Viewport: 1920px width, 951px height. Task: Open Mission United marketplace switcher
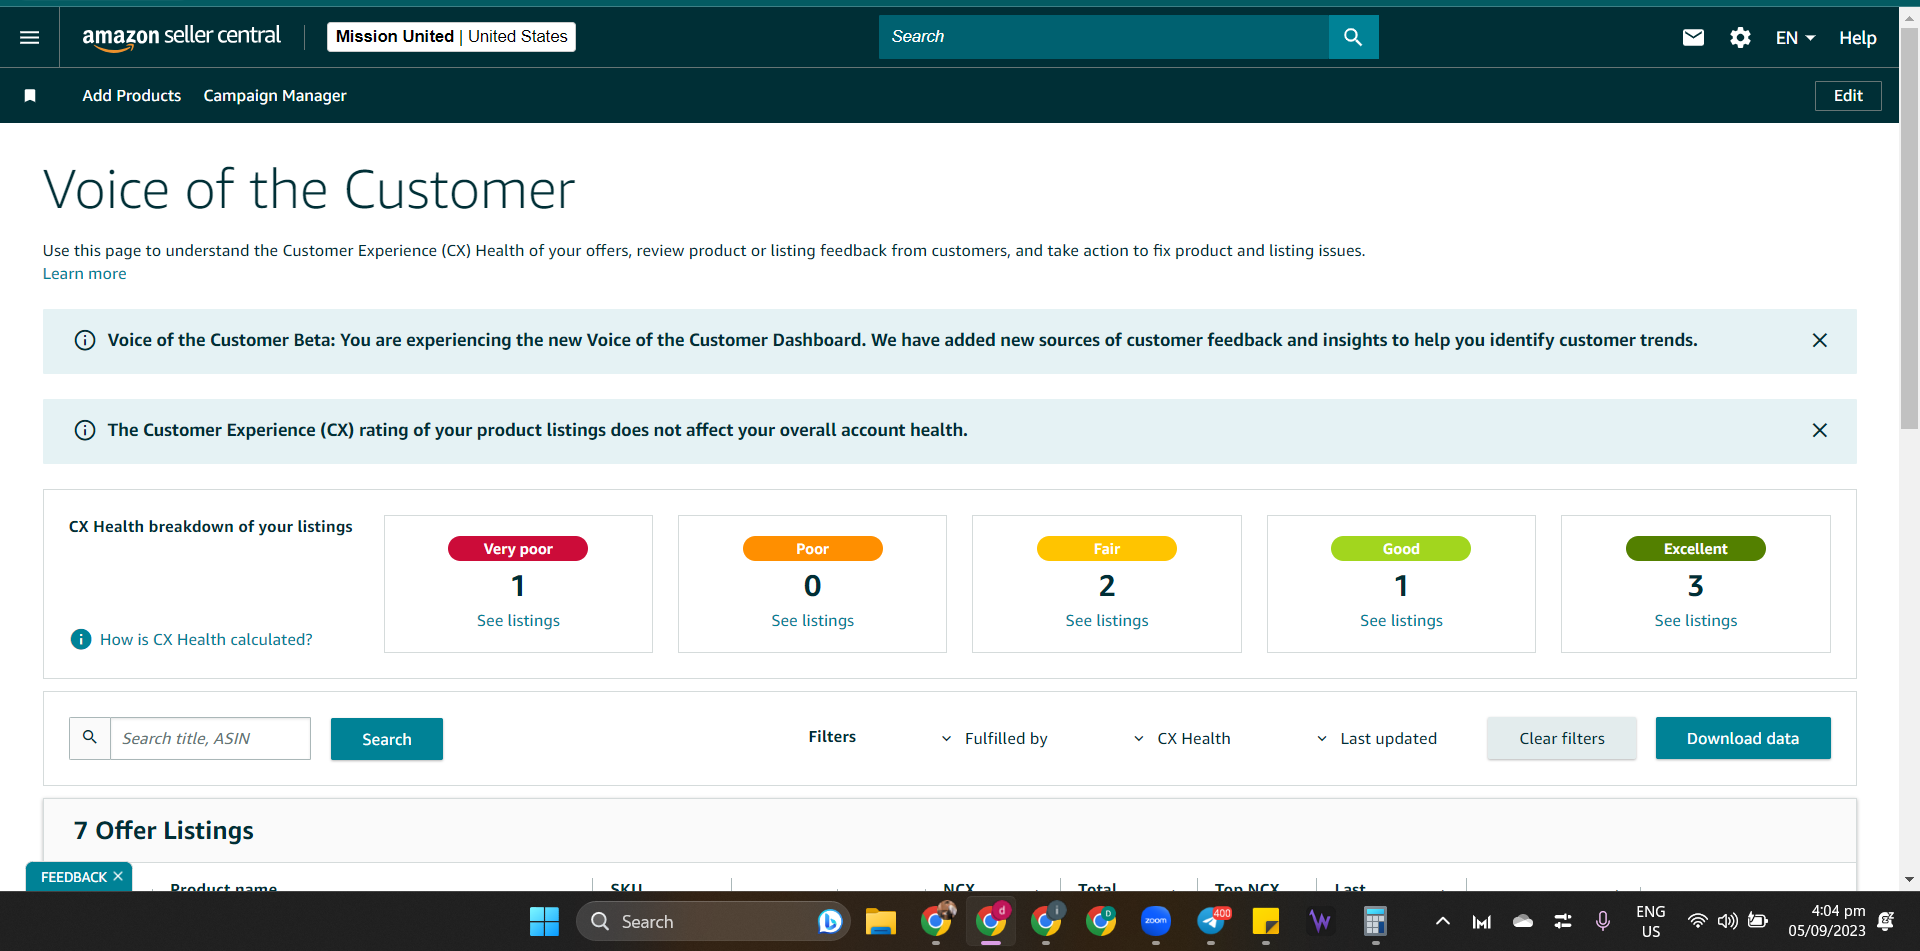tap(451, 37)
